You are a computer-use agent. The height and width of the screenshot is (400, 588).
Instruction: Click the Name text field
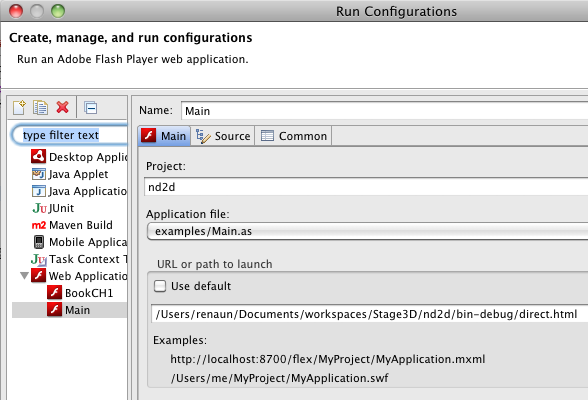(x=384, y=111)
